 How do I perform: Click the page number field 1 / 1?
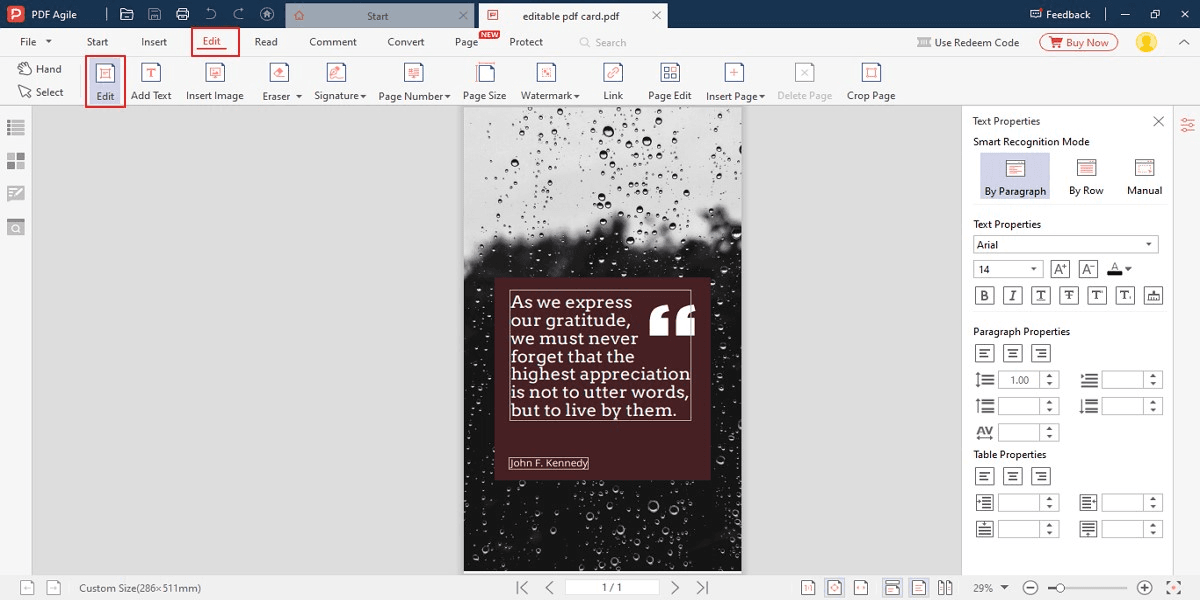point(612,588)
